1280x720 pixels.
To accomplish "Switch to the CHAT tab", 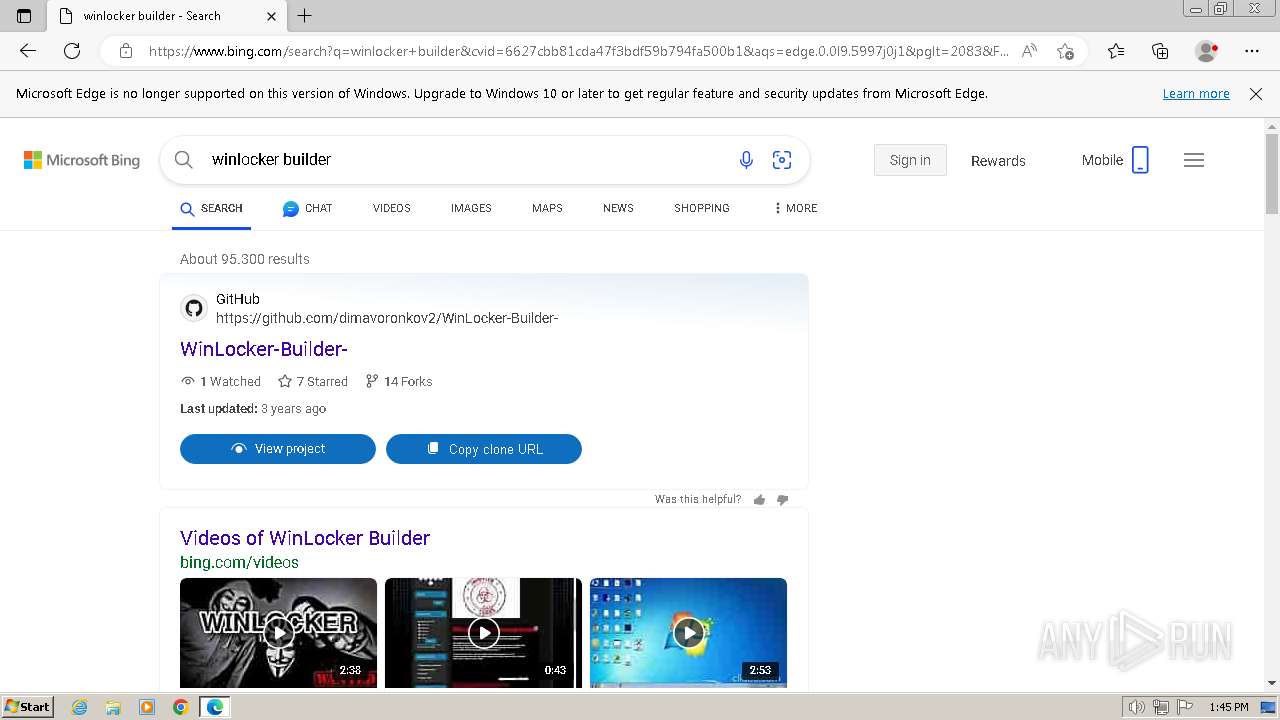I will click(x=307, y=209).
